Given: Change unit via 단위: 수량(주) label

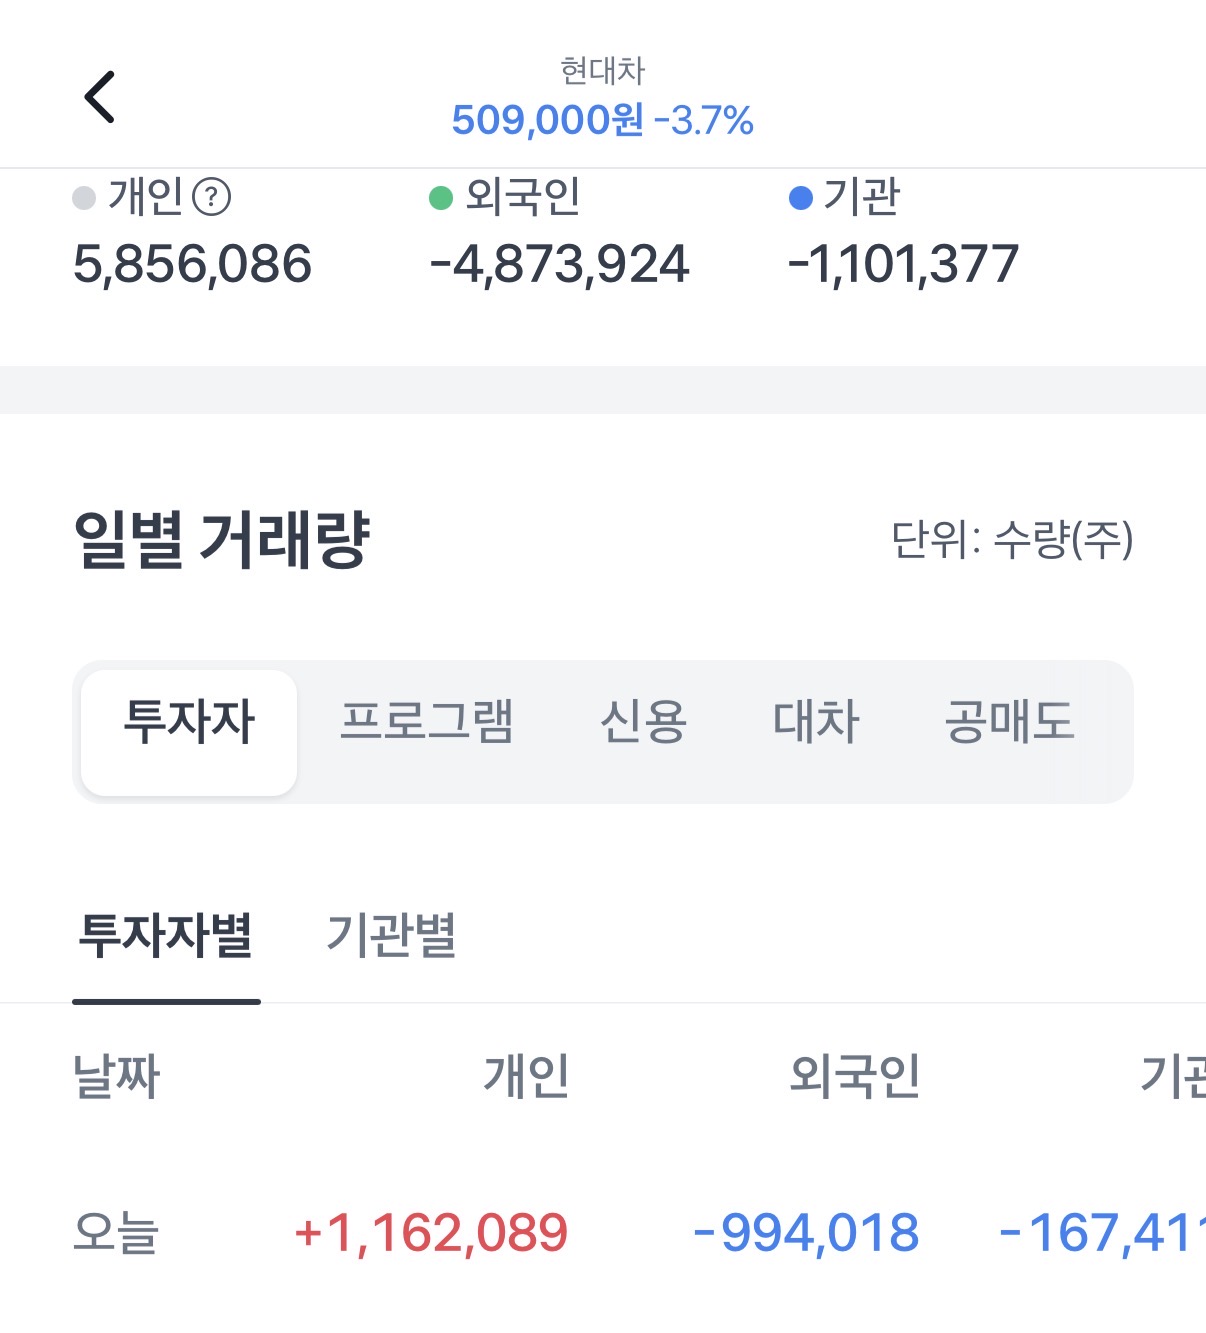Looking at the screenshot, I should point(1012,541).
